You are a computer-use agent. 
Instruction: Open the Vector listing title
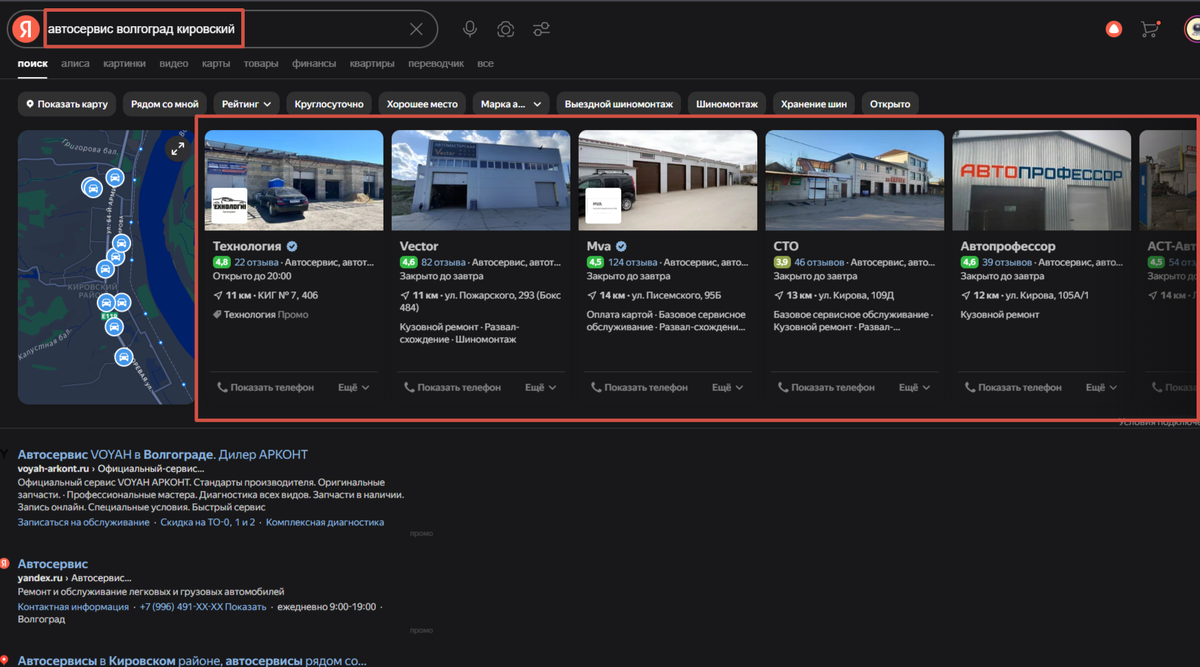419,246
